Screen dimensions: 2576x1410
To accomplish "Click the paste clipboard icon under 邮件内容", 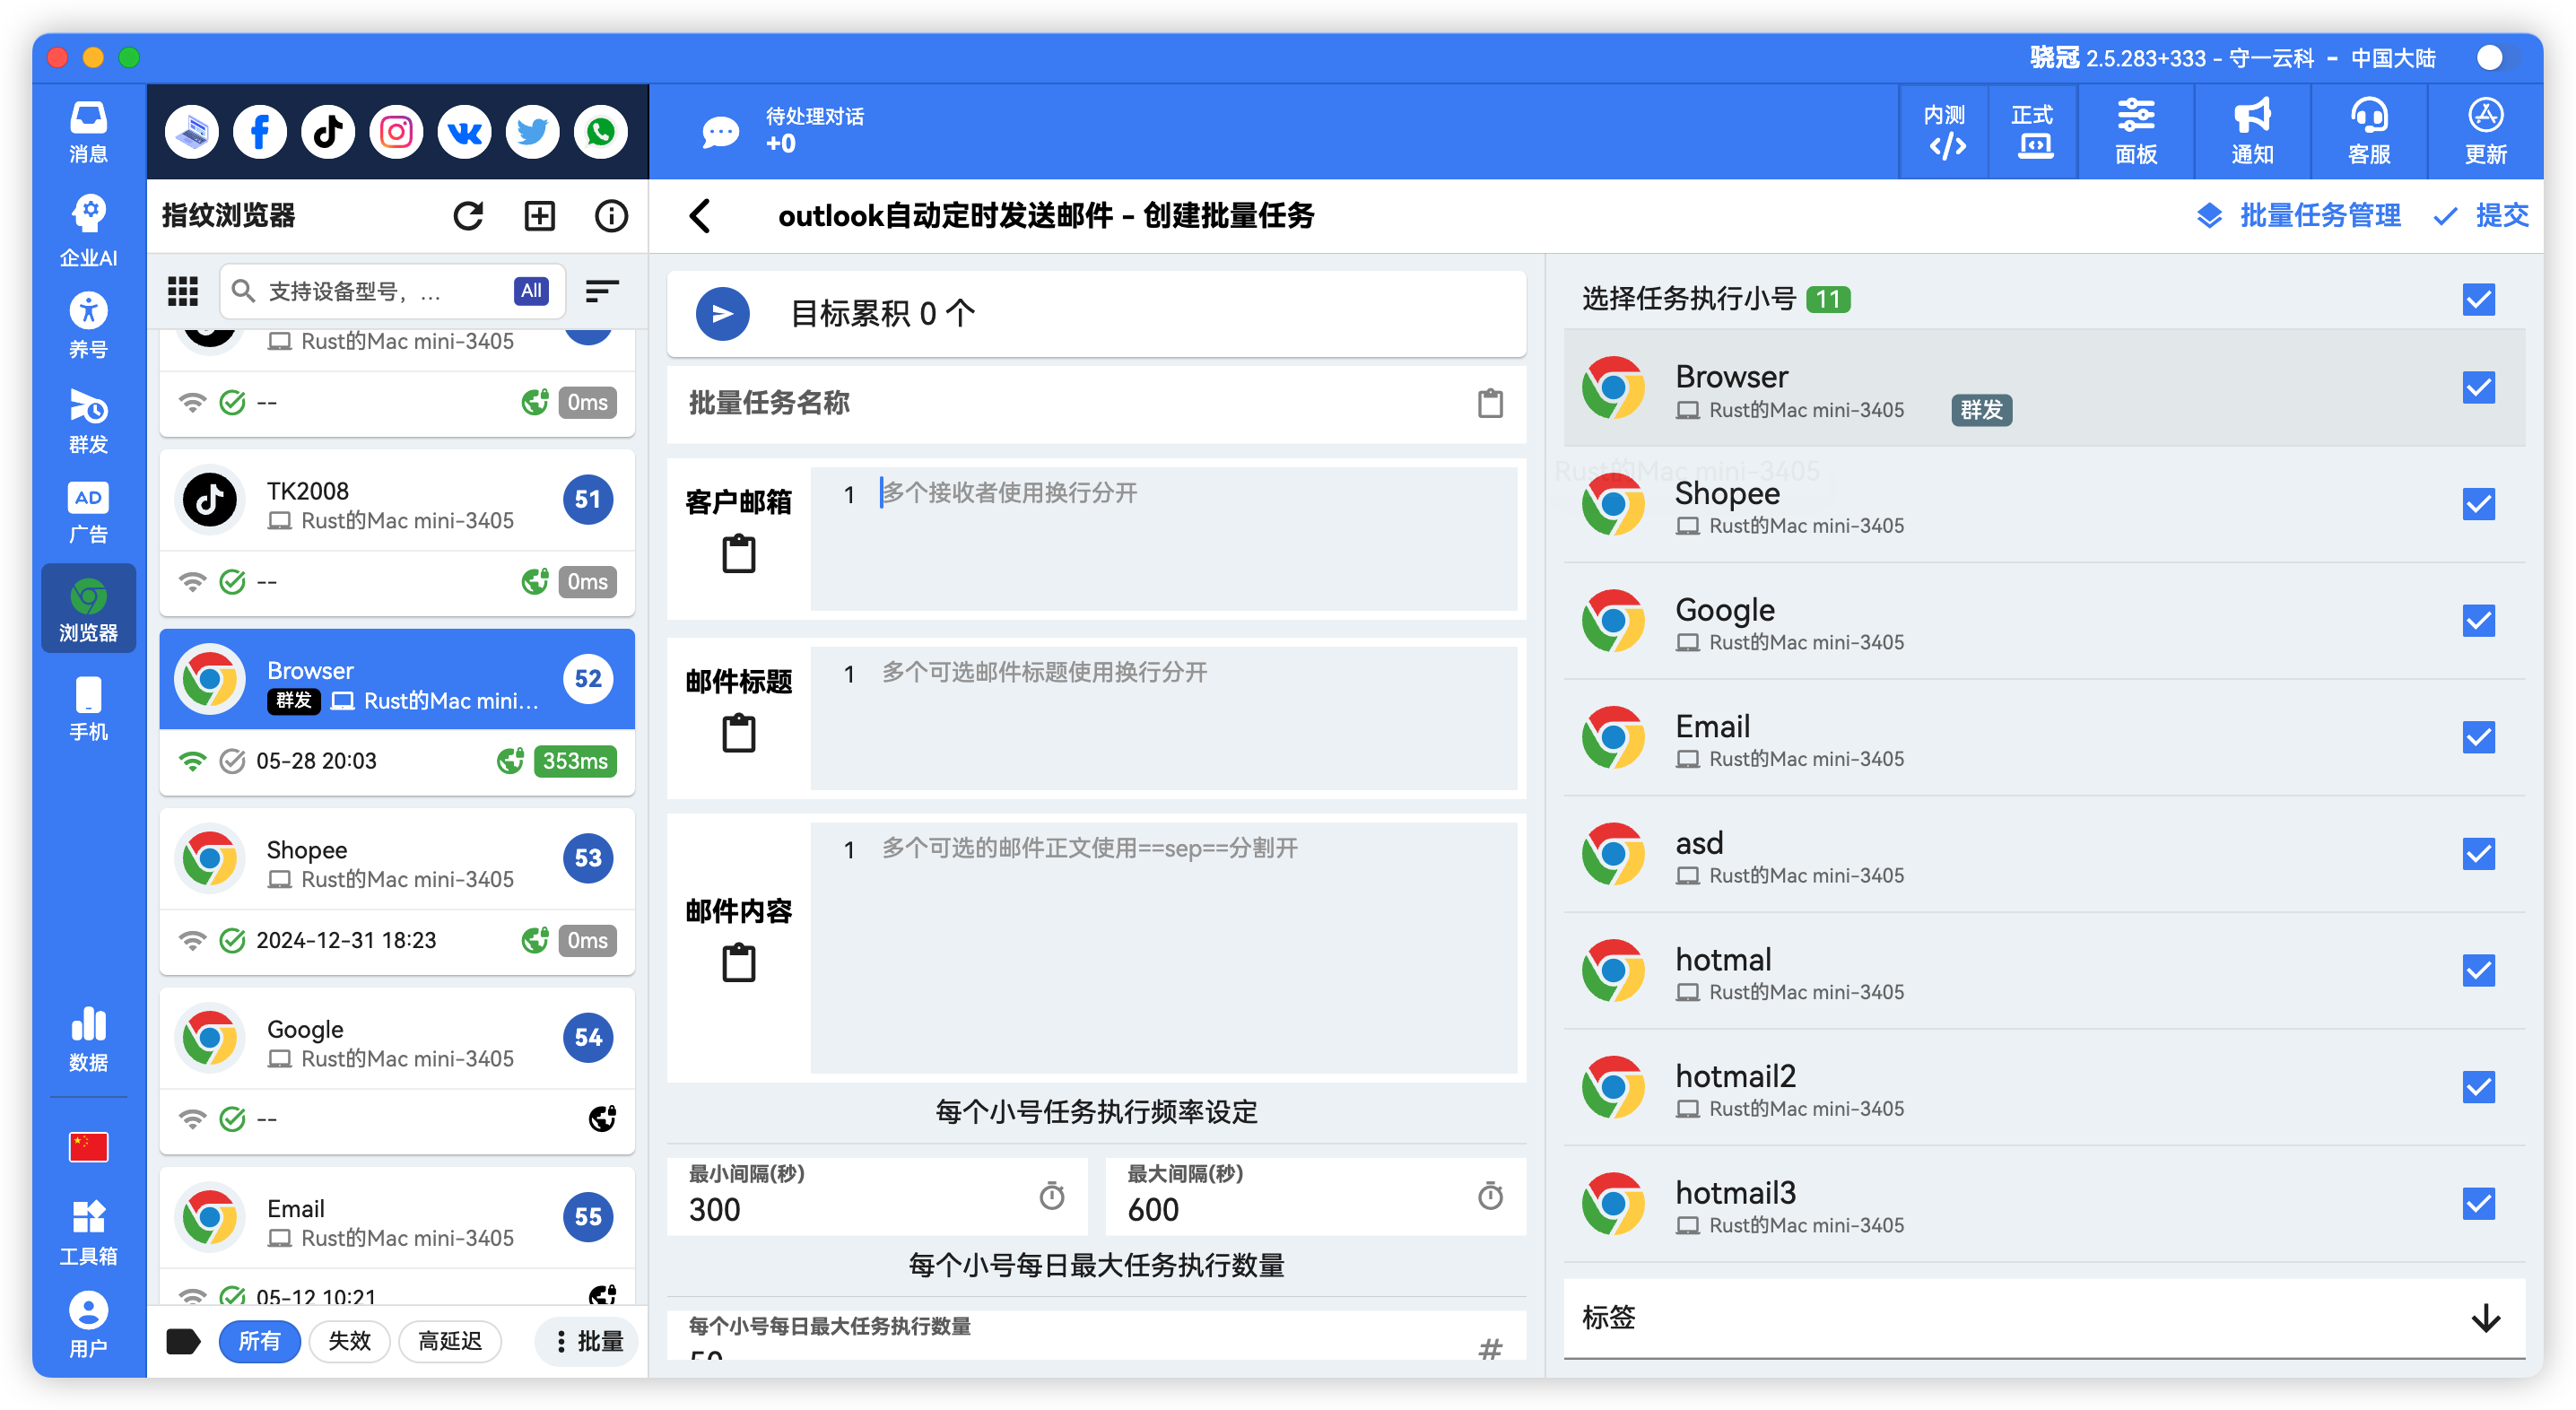I will tap(739, 962).
